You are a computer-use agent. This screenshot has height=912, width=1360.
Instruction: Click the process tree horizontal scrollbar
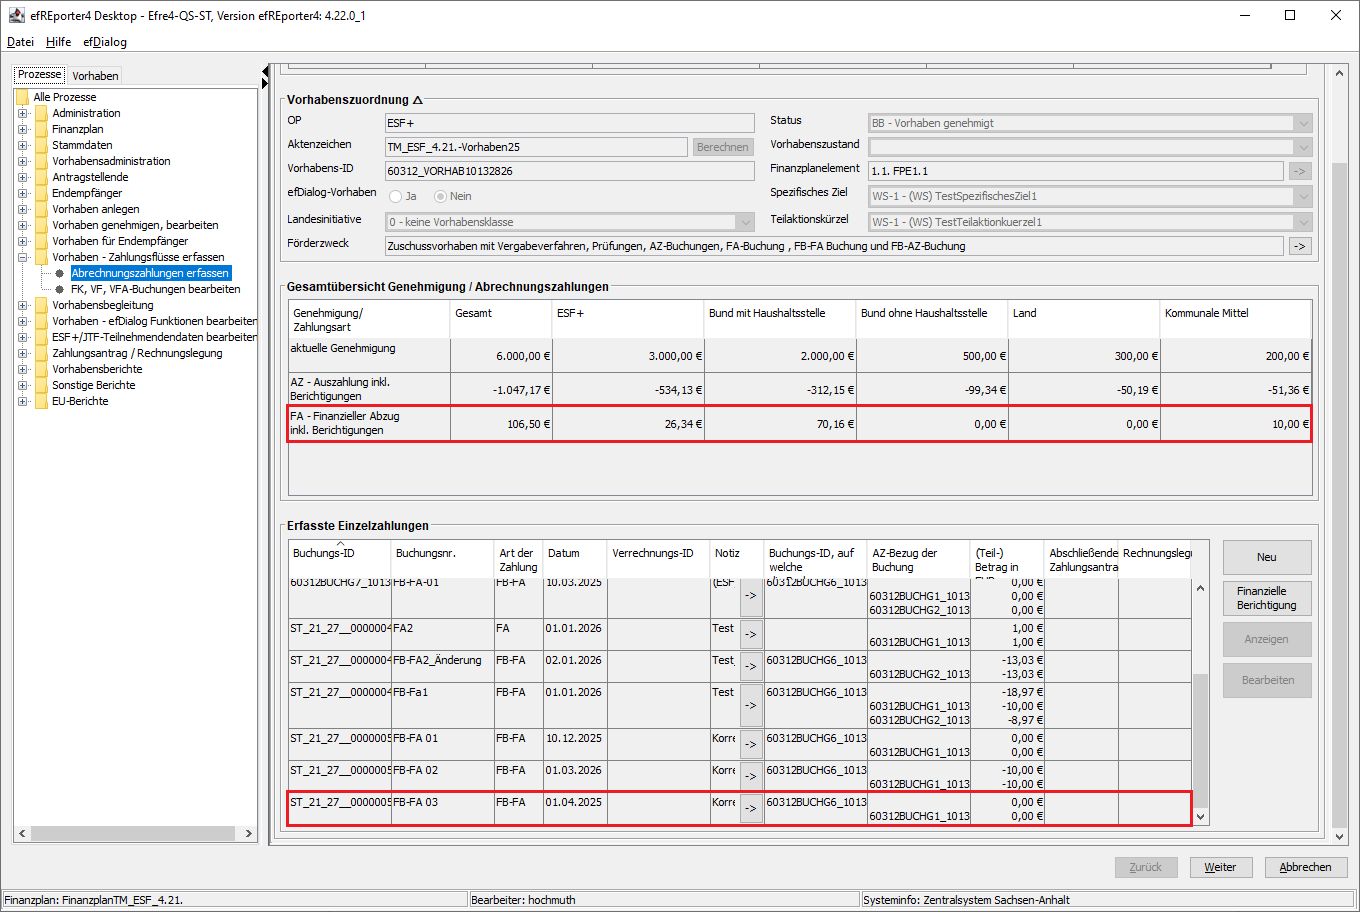tap(135, 833)
